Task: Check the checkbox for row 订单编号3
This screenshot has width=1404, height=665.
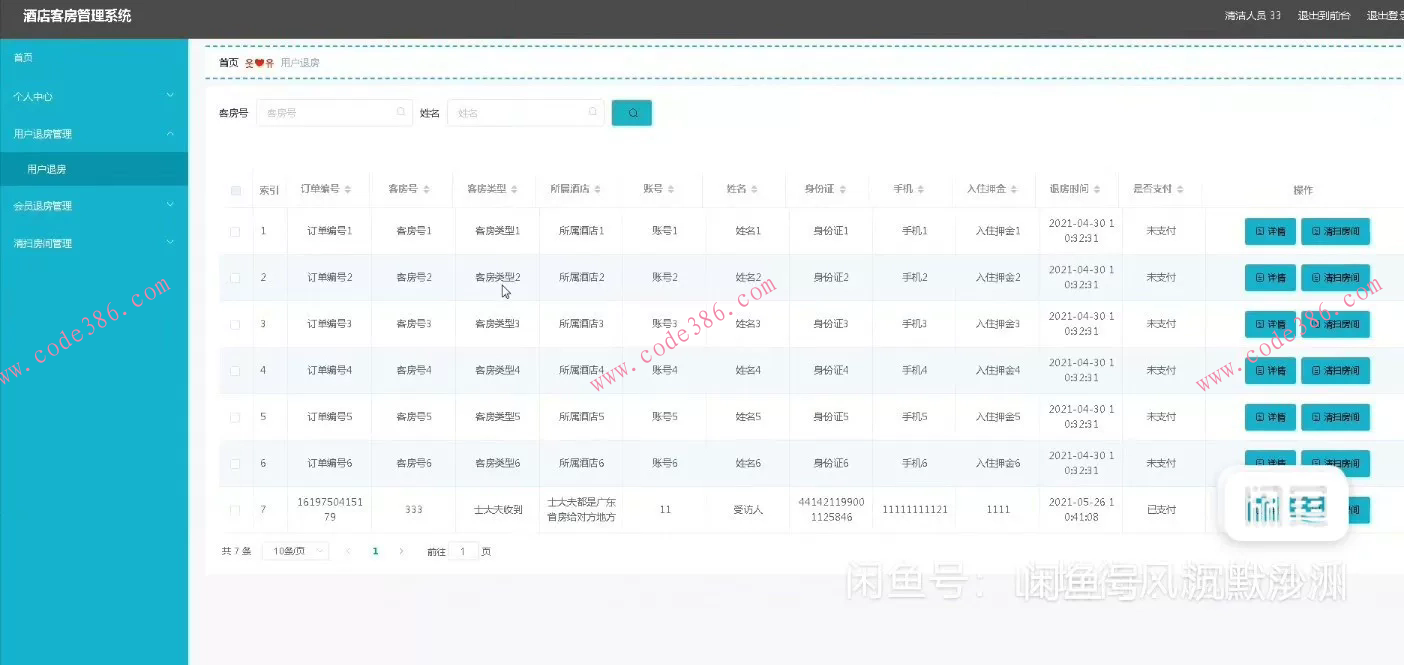Action: [x=236, y=323]
